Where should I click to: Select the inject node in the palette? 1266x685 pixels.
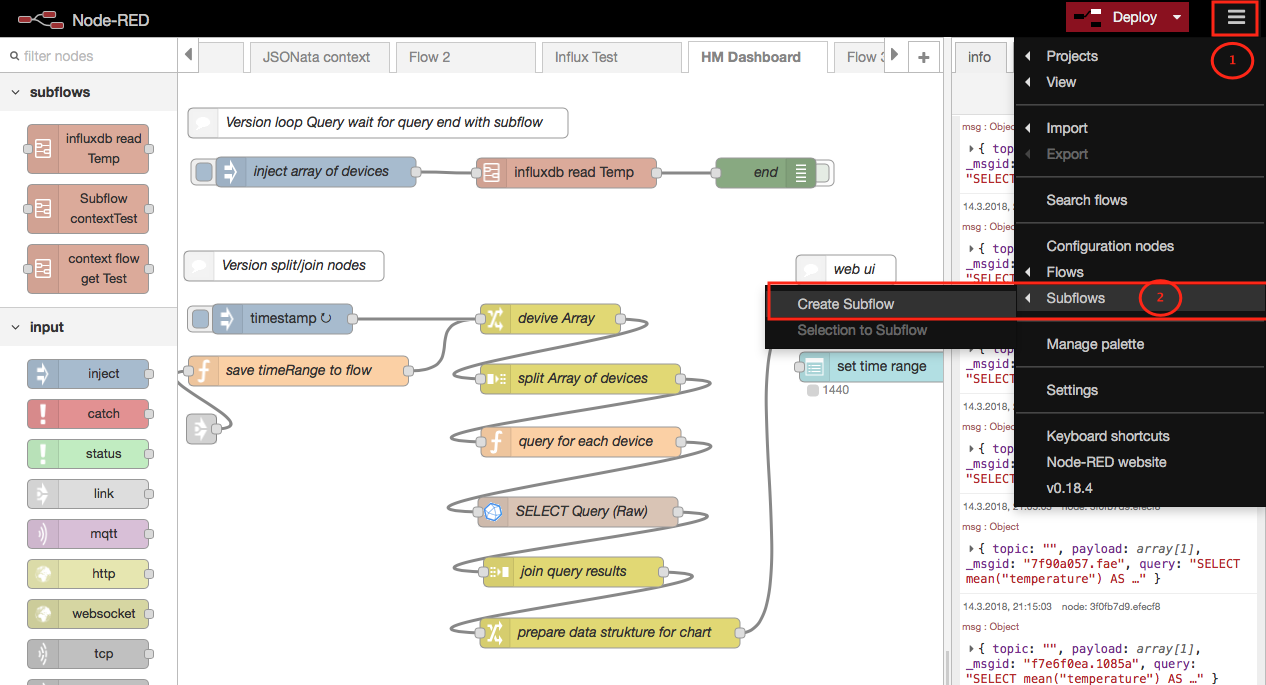(88, 374)
